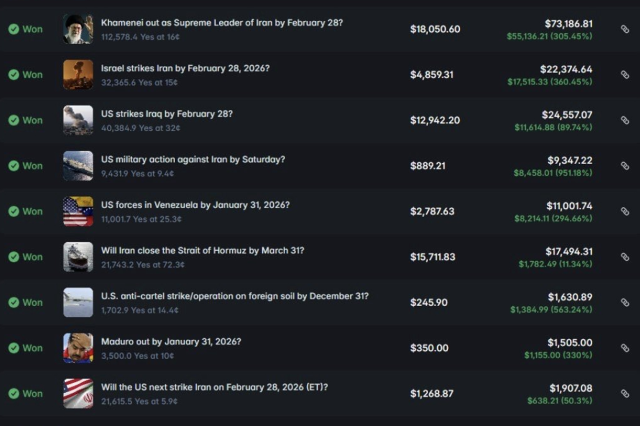Open US strikes Iraq by February 28 market
This screenshot has height=426, width=640.
(166, 113)
